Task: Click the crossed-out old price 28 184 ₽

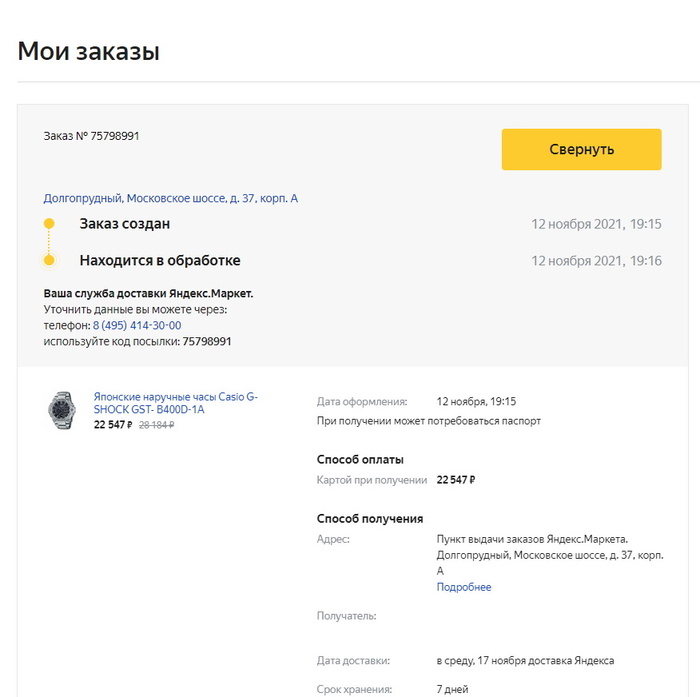Action: (156, 425)
